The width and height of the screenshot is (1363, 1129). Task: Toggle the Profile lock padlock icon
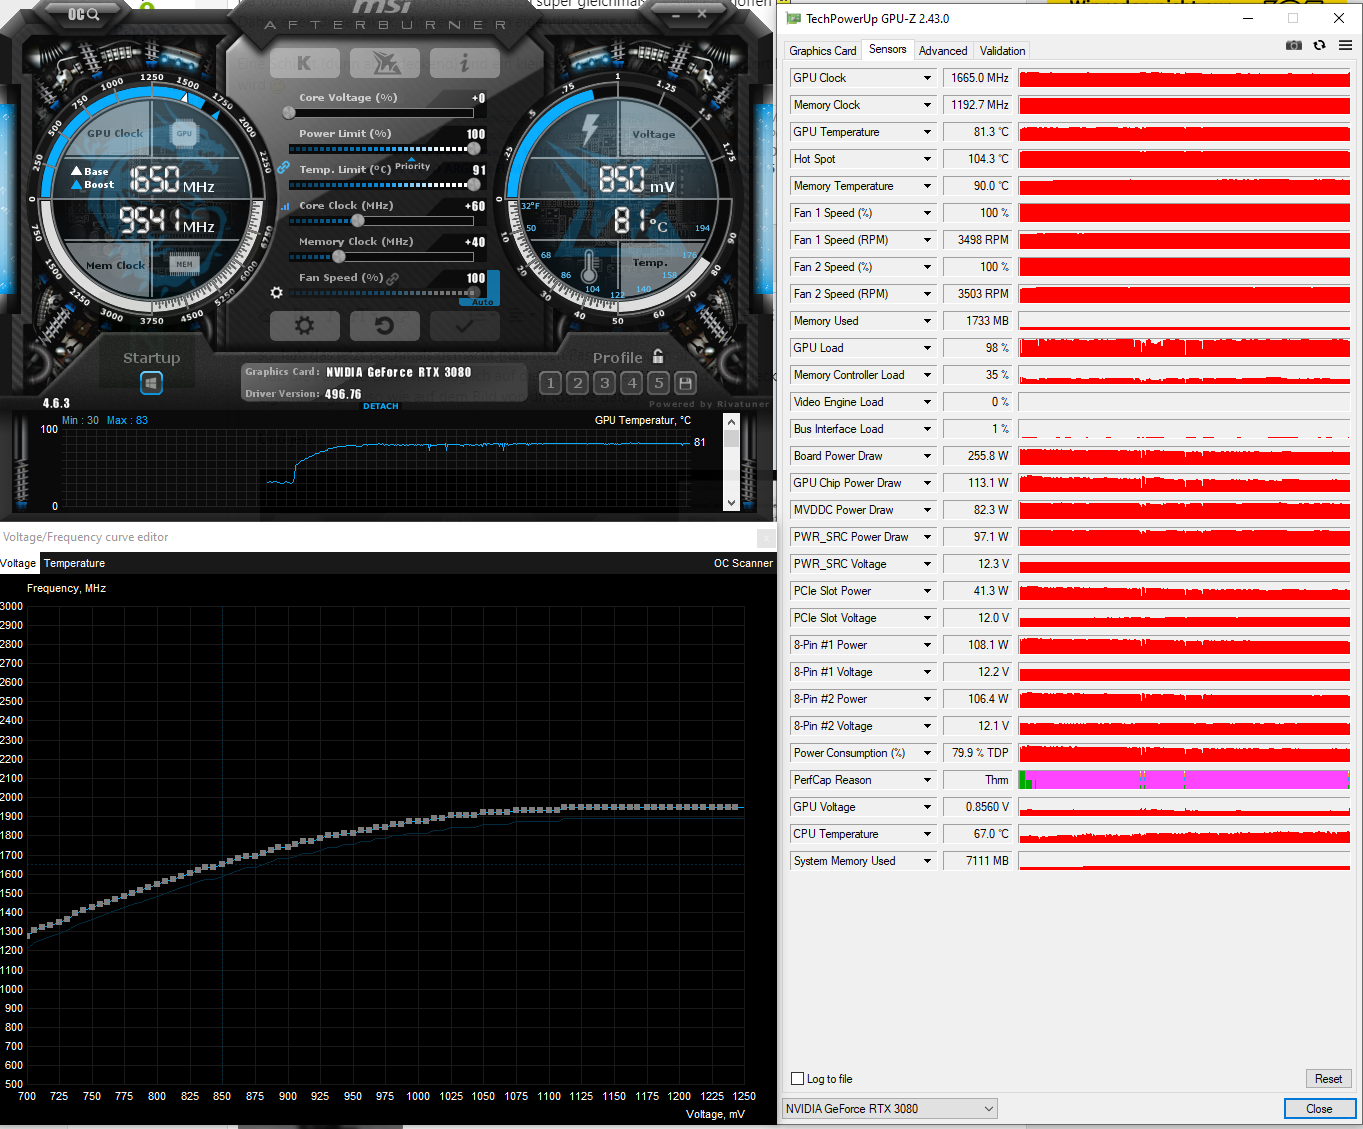(x=658, y=356)
